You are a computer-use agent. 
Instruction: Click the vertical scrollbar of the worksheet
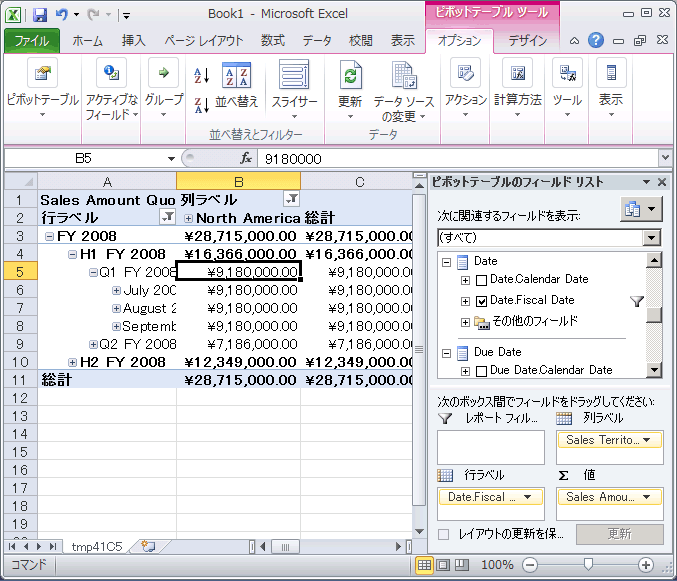pos(419,350)
